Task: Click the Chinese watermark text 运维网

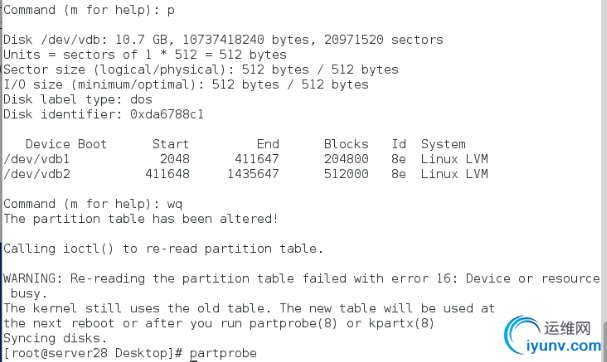Action: tap(567, 329)
